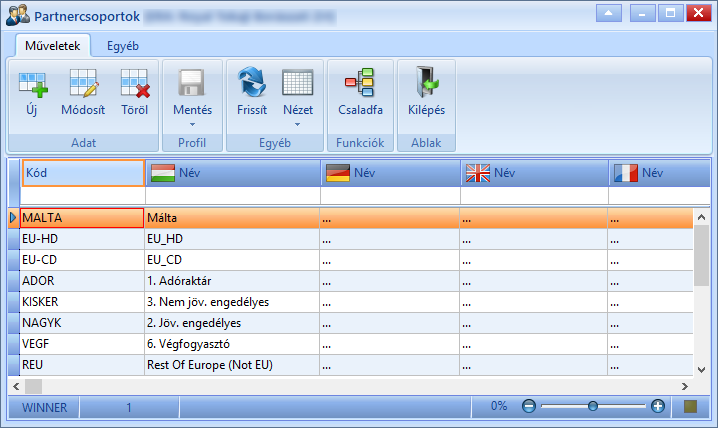This screenshot has height=428, width=718.
Task: Click the status bar square indicator
Action: [690, 406]
